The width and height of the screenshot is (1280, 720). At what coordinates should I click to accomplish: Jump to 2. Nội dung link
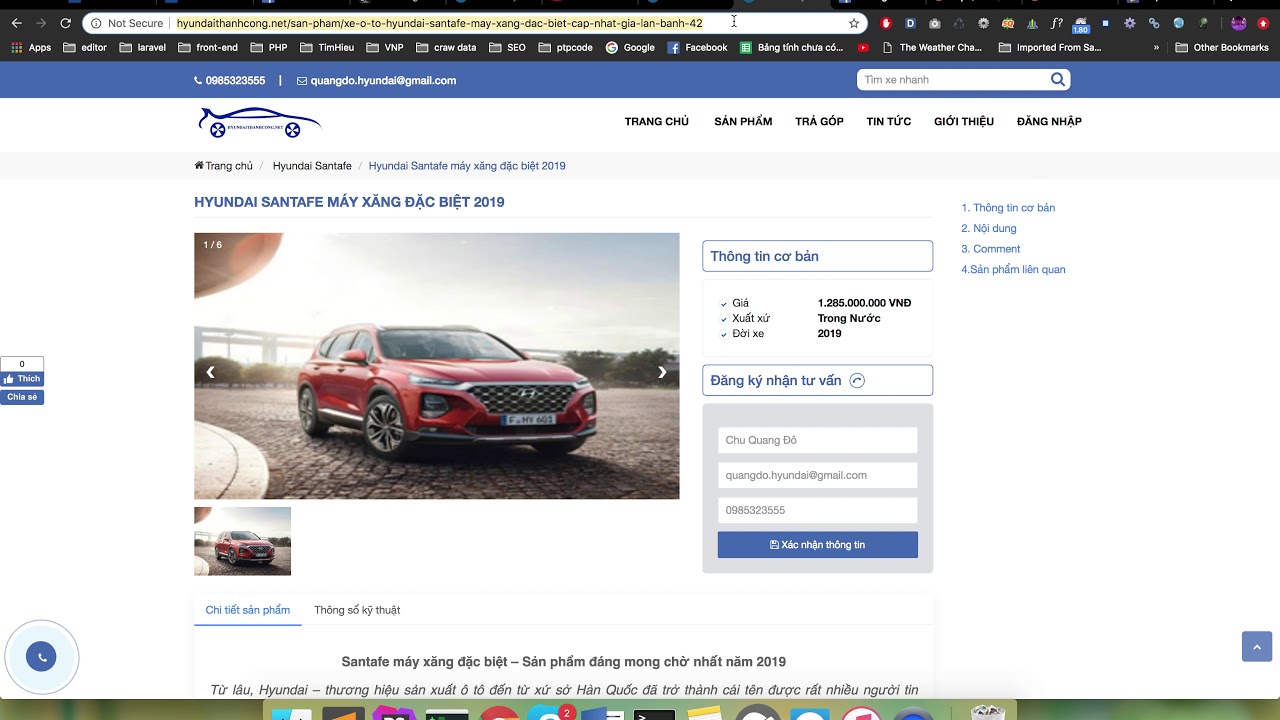pos(989,229)
